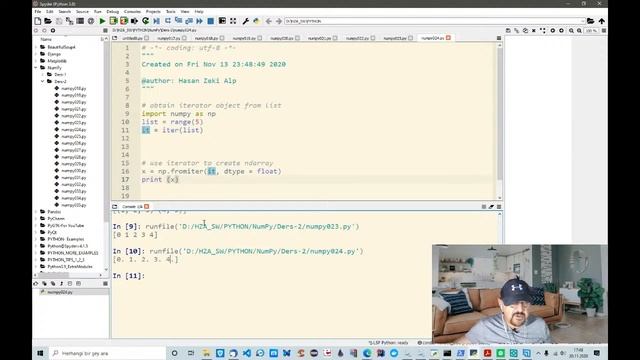This screenshot has width=640, height=360.
Task: Open the Tools menu
Action: (171, 11)
